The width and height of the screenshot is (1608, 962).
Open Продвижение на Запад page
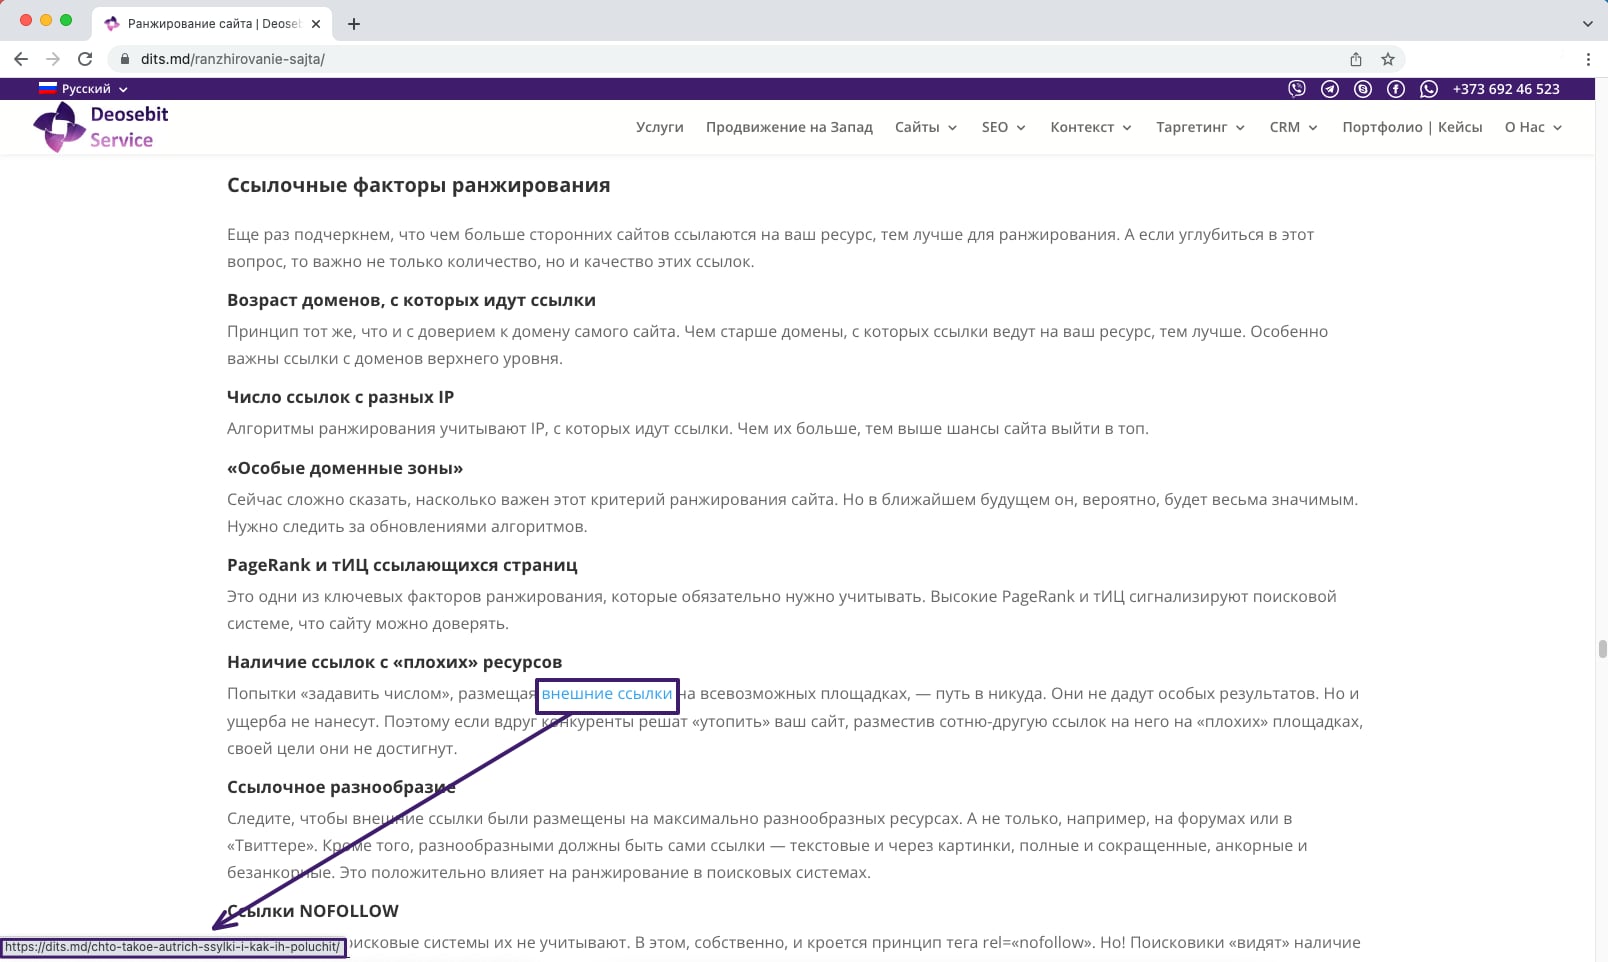pos(789,127)
